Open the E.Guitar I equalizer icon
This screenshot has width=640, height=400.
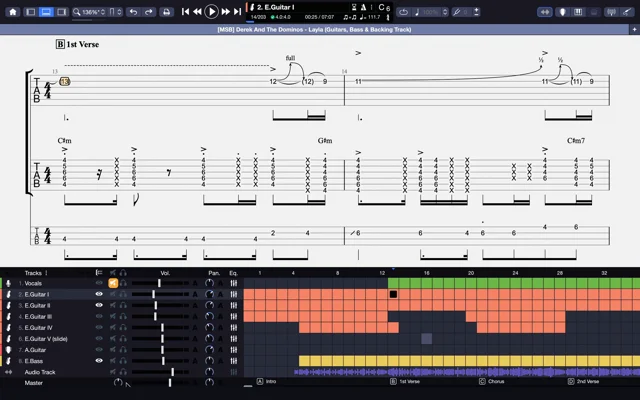coord(234,295)
